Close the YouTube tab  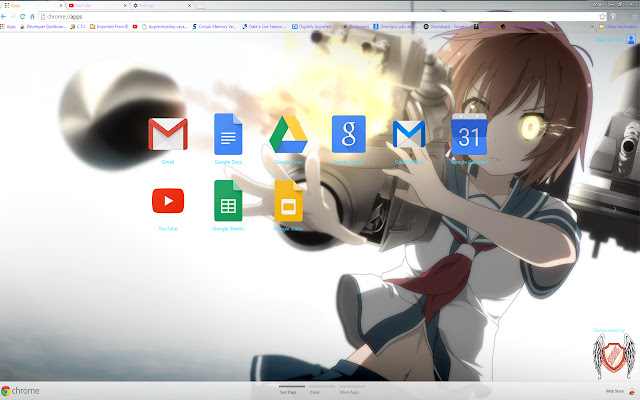[125, 5]
